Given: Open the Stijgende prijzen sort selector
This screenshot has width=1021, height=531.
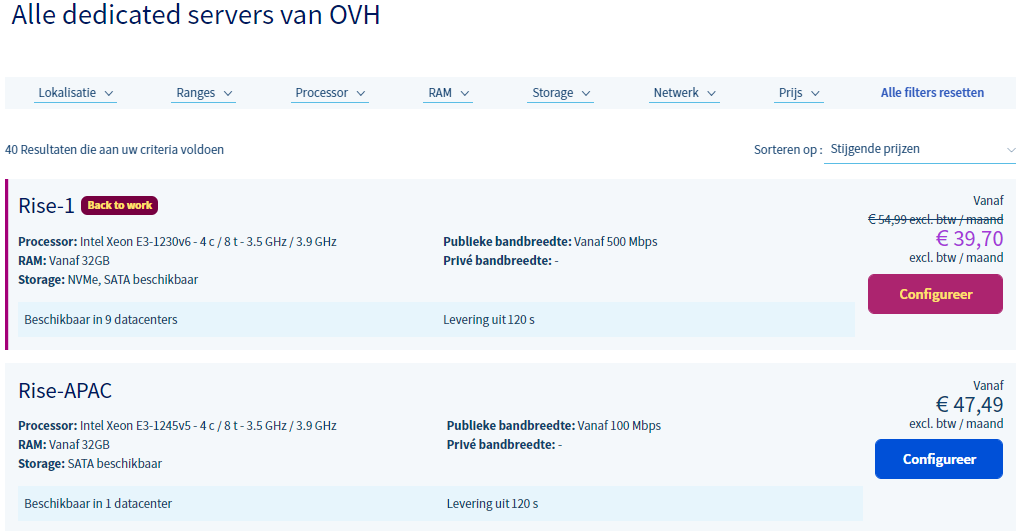Looking at the screenshot, I should (919, 149).
